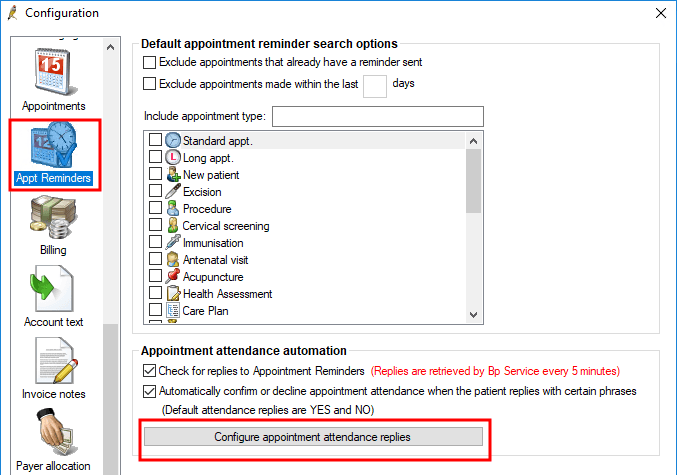The image size is (677, 475).
Task: Open the Account text icon
Action: click(52, 288)
